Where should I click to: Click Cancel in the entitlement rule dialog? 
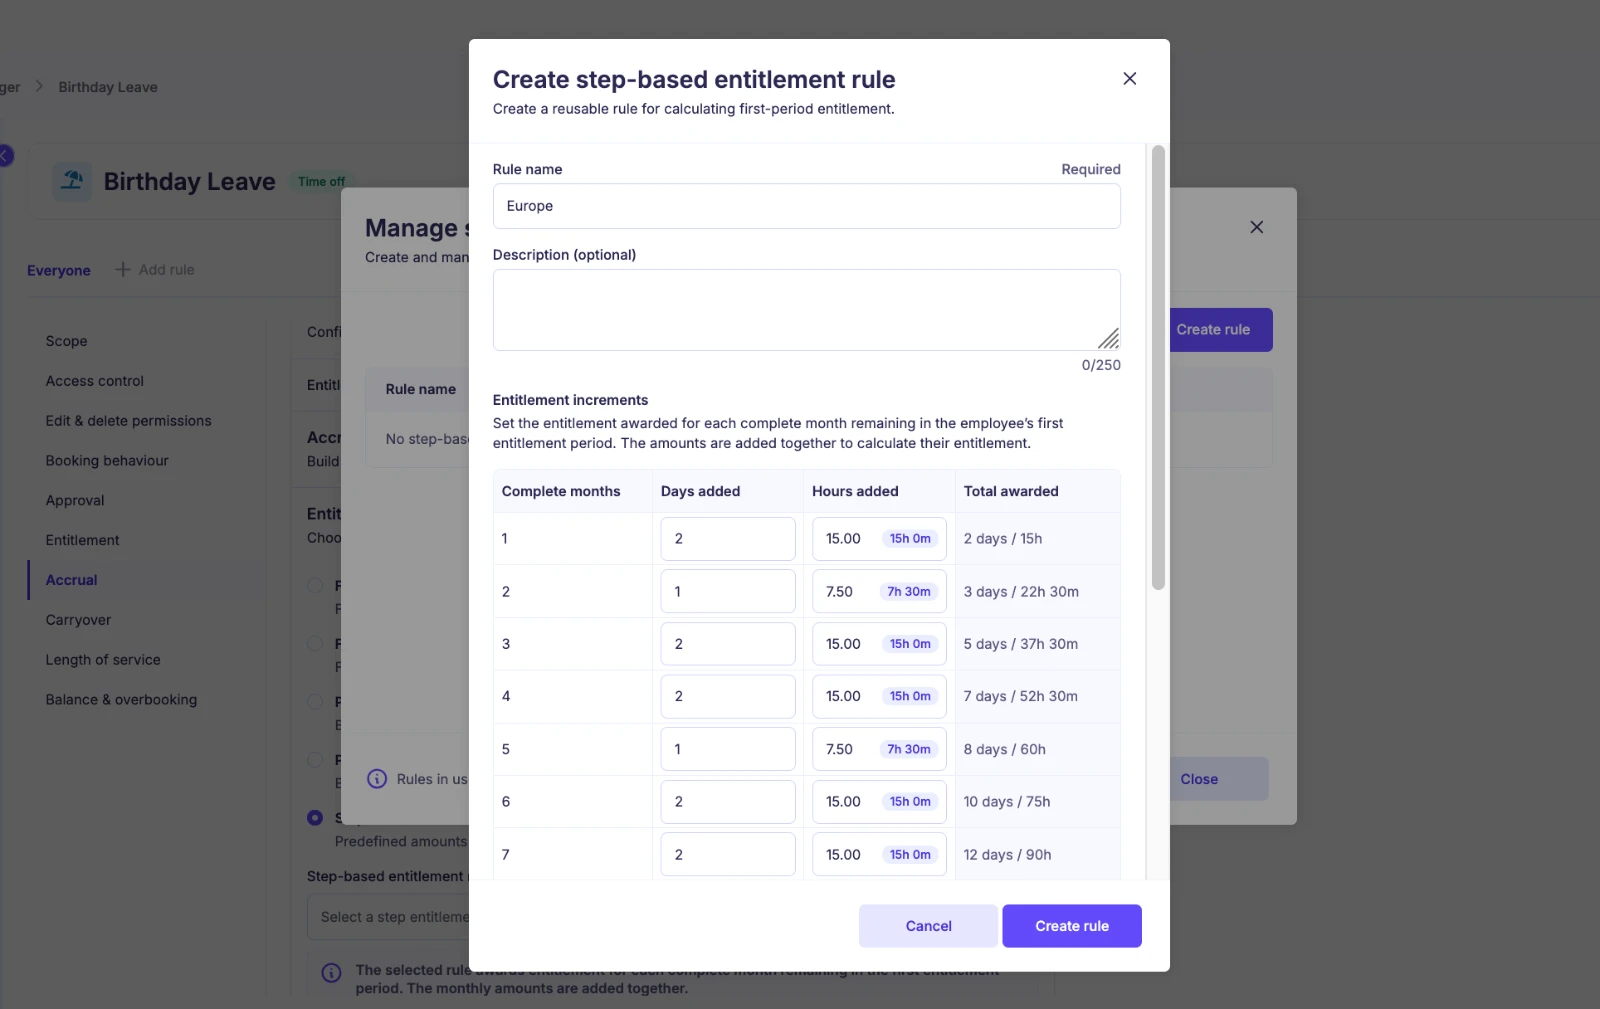(928, 926)
